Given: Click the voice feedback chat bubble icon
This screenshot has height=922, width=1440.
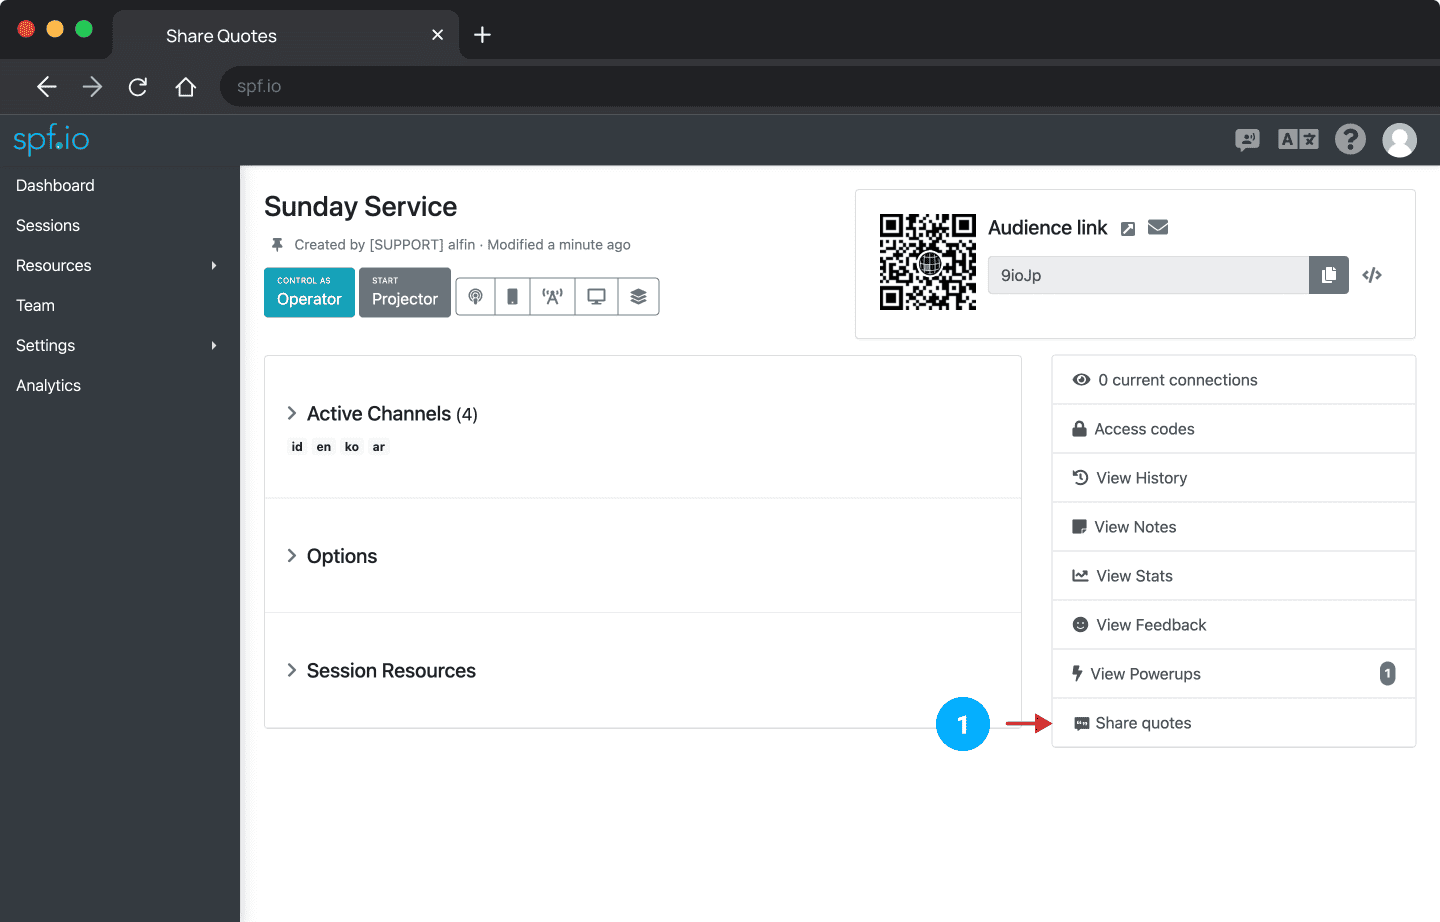Looking at the screenshot, I should click(x=1247, y=140).
